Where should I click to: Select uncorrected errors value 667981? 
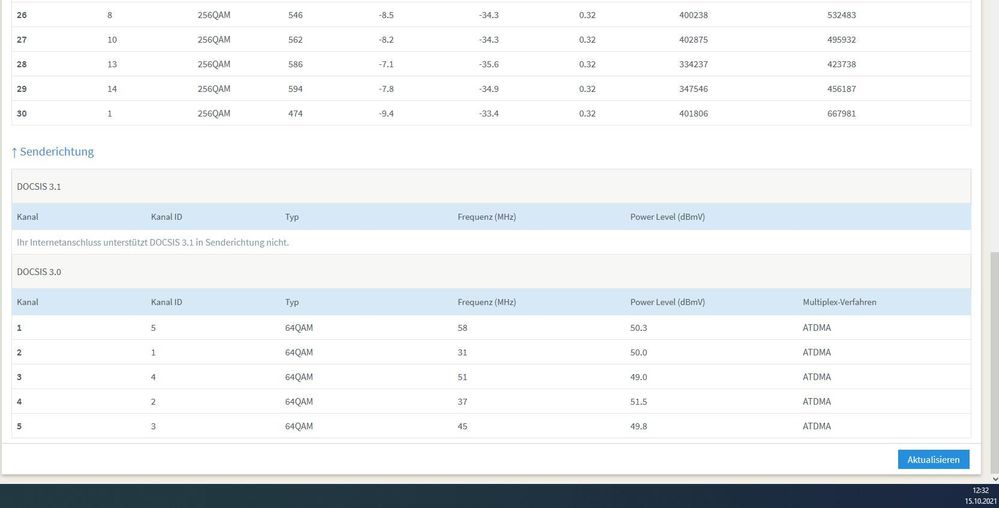click(841, 113)
